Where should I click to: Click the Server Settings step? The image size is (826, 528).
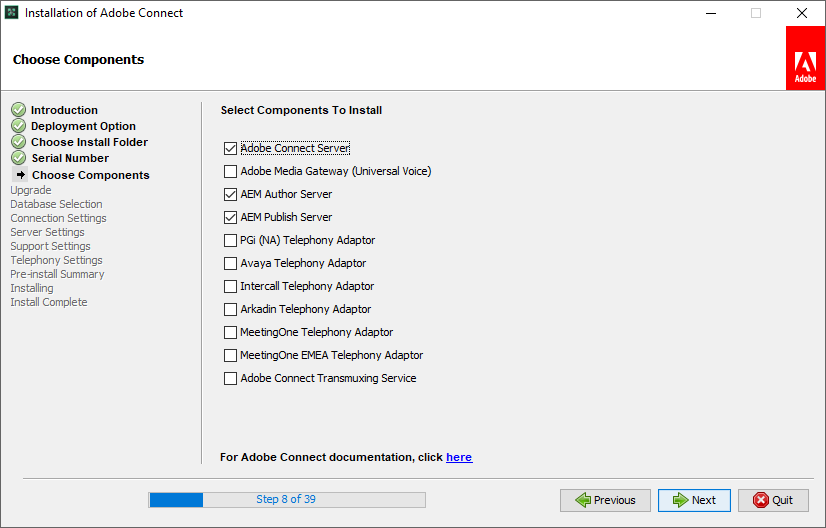(47, 232)
